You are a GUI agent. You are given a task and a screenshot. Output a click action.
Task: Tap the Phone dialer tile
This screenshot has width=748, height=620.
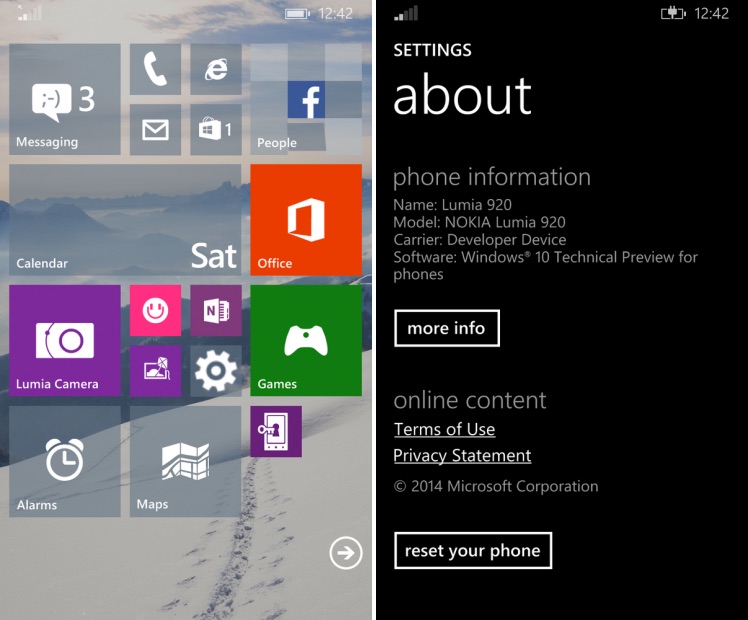156,70
